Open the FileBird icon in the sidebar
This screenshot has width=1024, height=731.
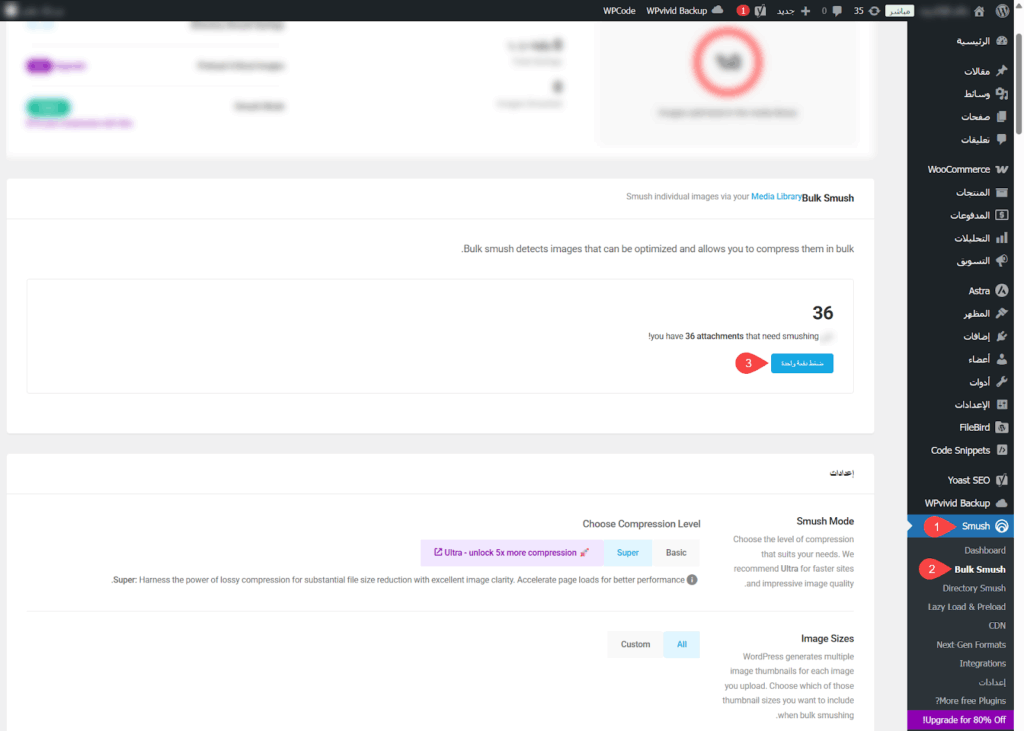pos(1002,427)
